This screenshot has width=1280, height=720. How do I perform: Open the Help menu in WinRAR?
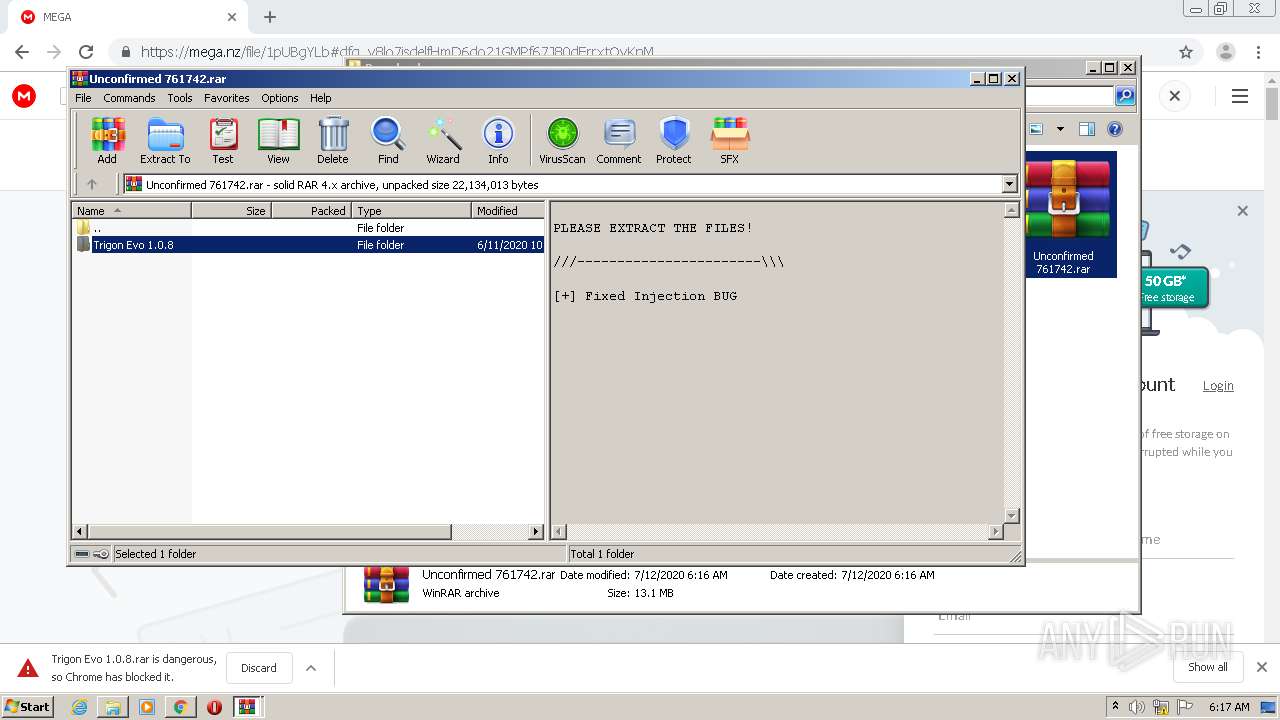[x=320, y=98]
